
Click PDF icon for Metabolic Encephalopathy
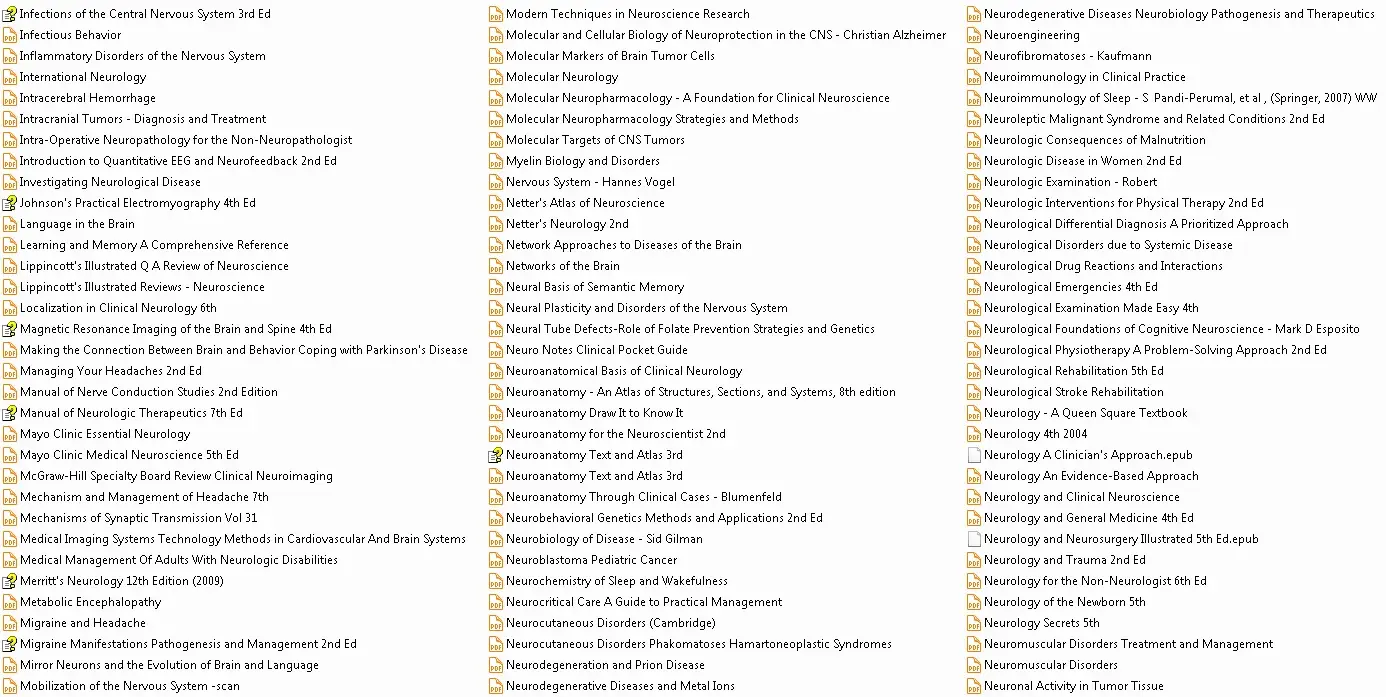point(9,602)
